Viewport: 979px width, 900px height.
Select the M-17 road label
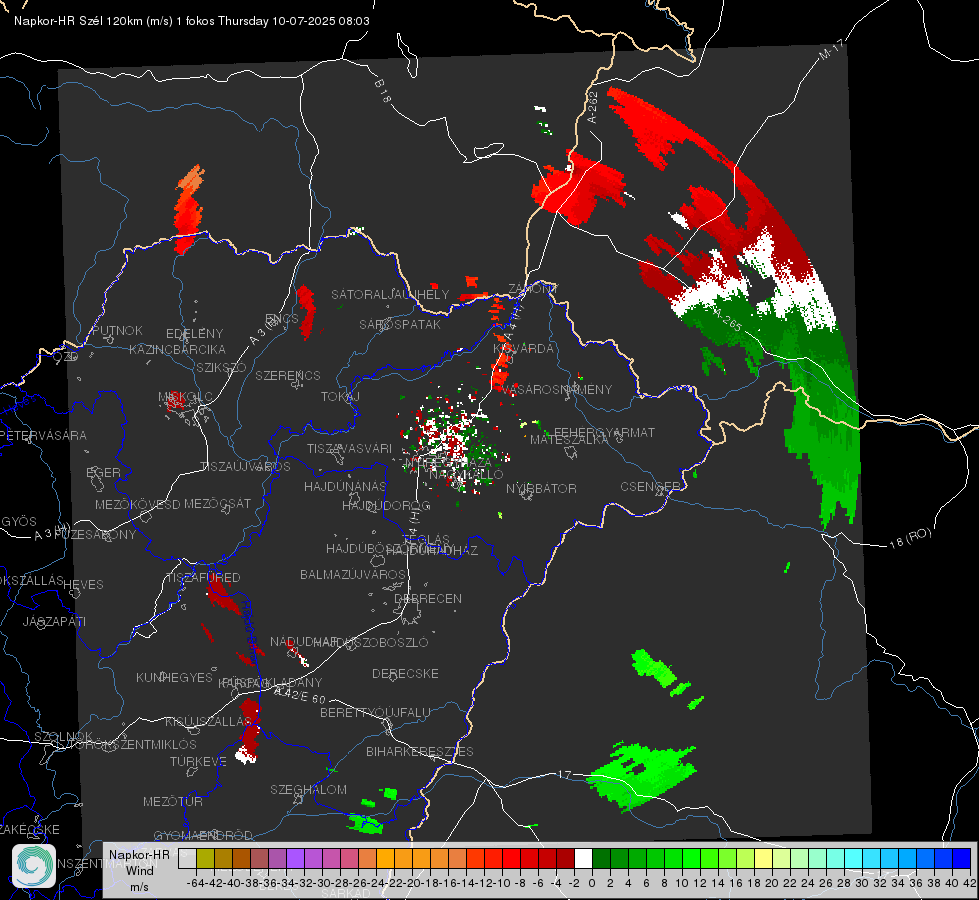pos(831,49)
